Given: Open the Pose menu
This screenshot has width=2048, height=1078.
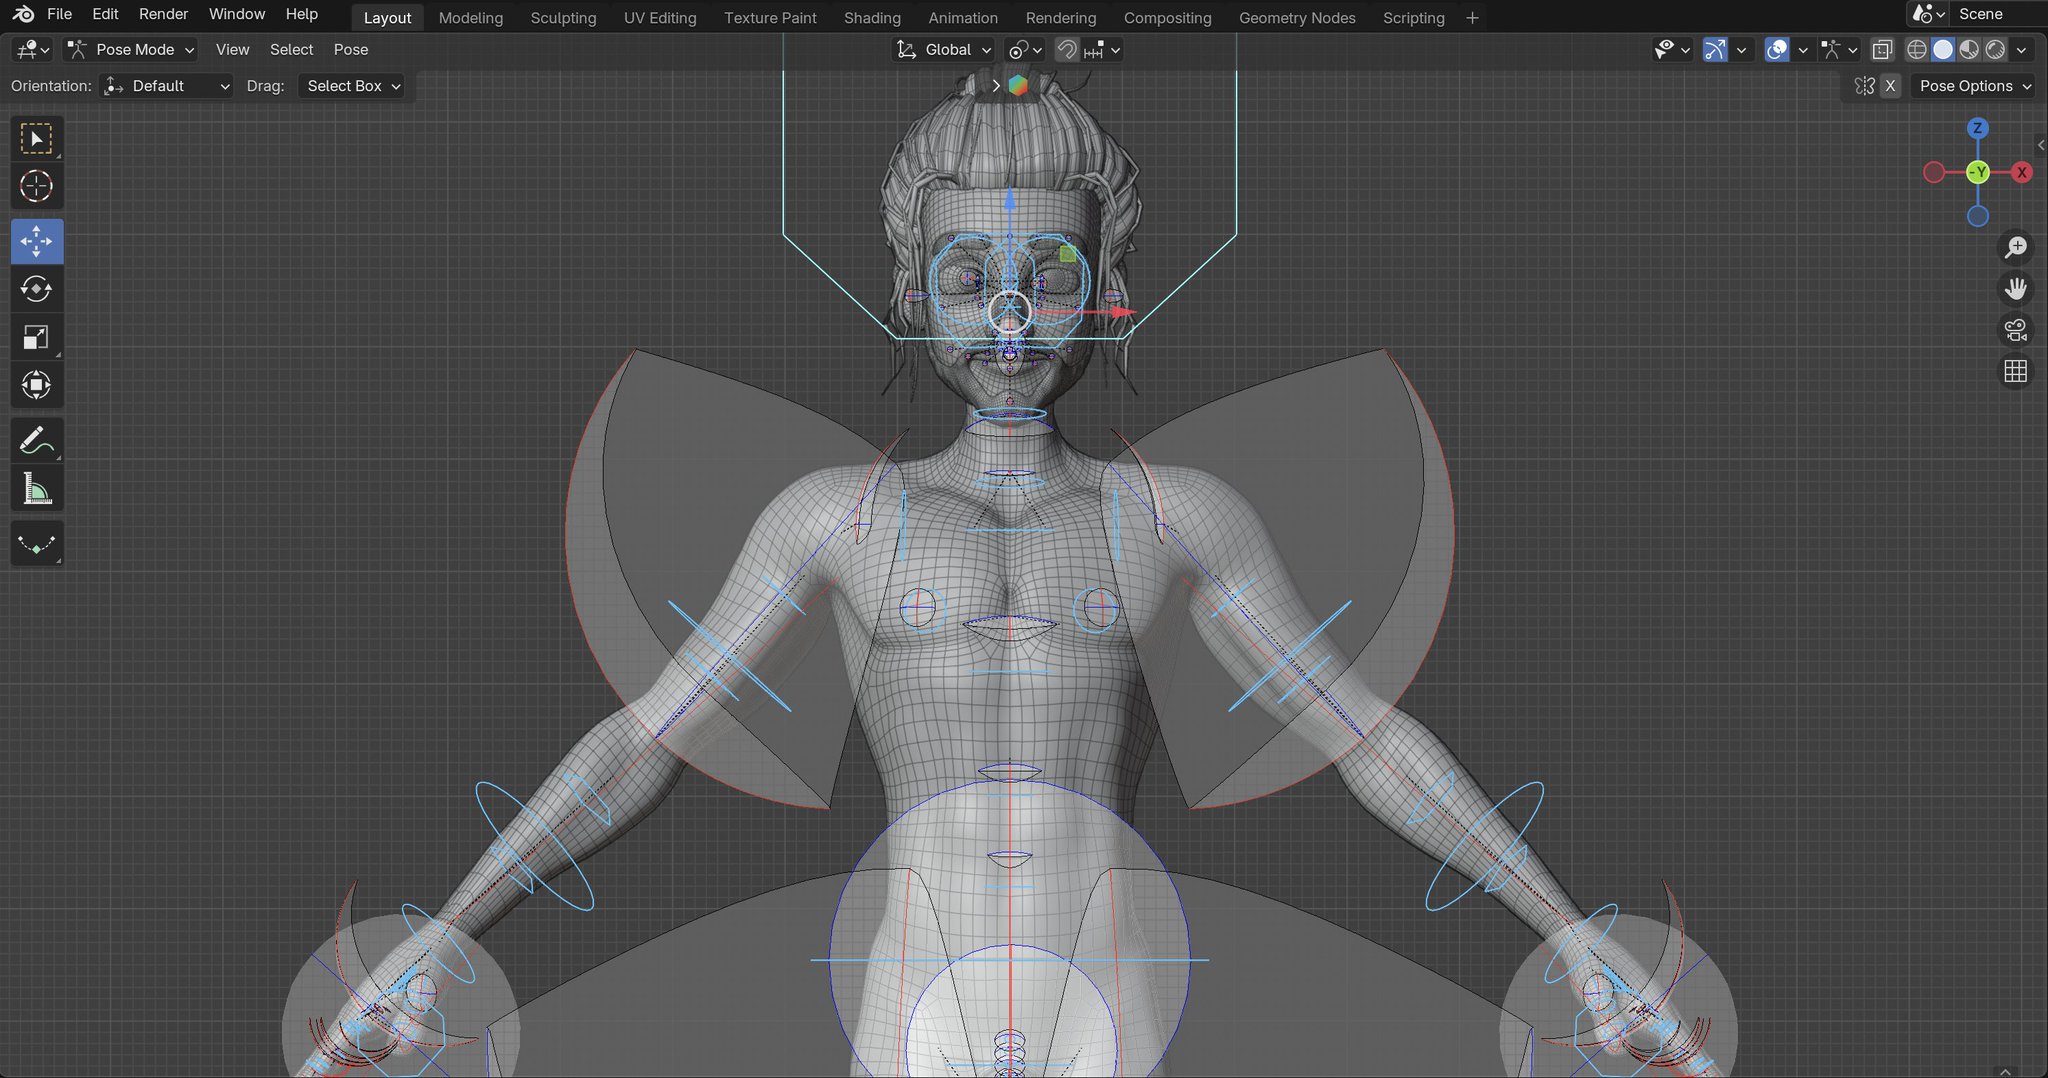Looking at the screenshot, I should tap(351, 49).
